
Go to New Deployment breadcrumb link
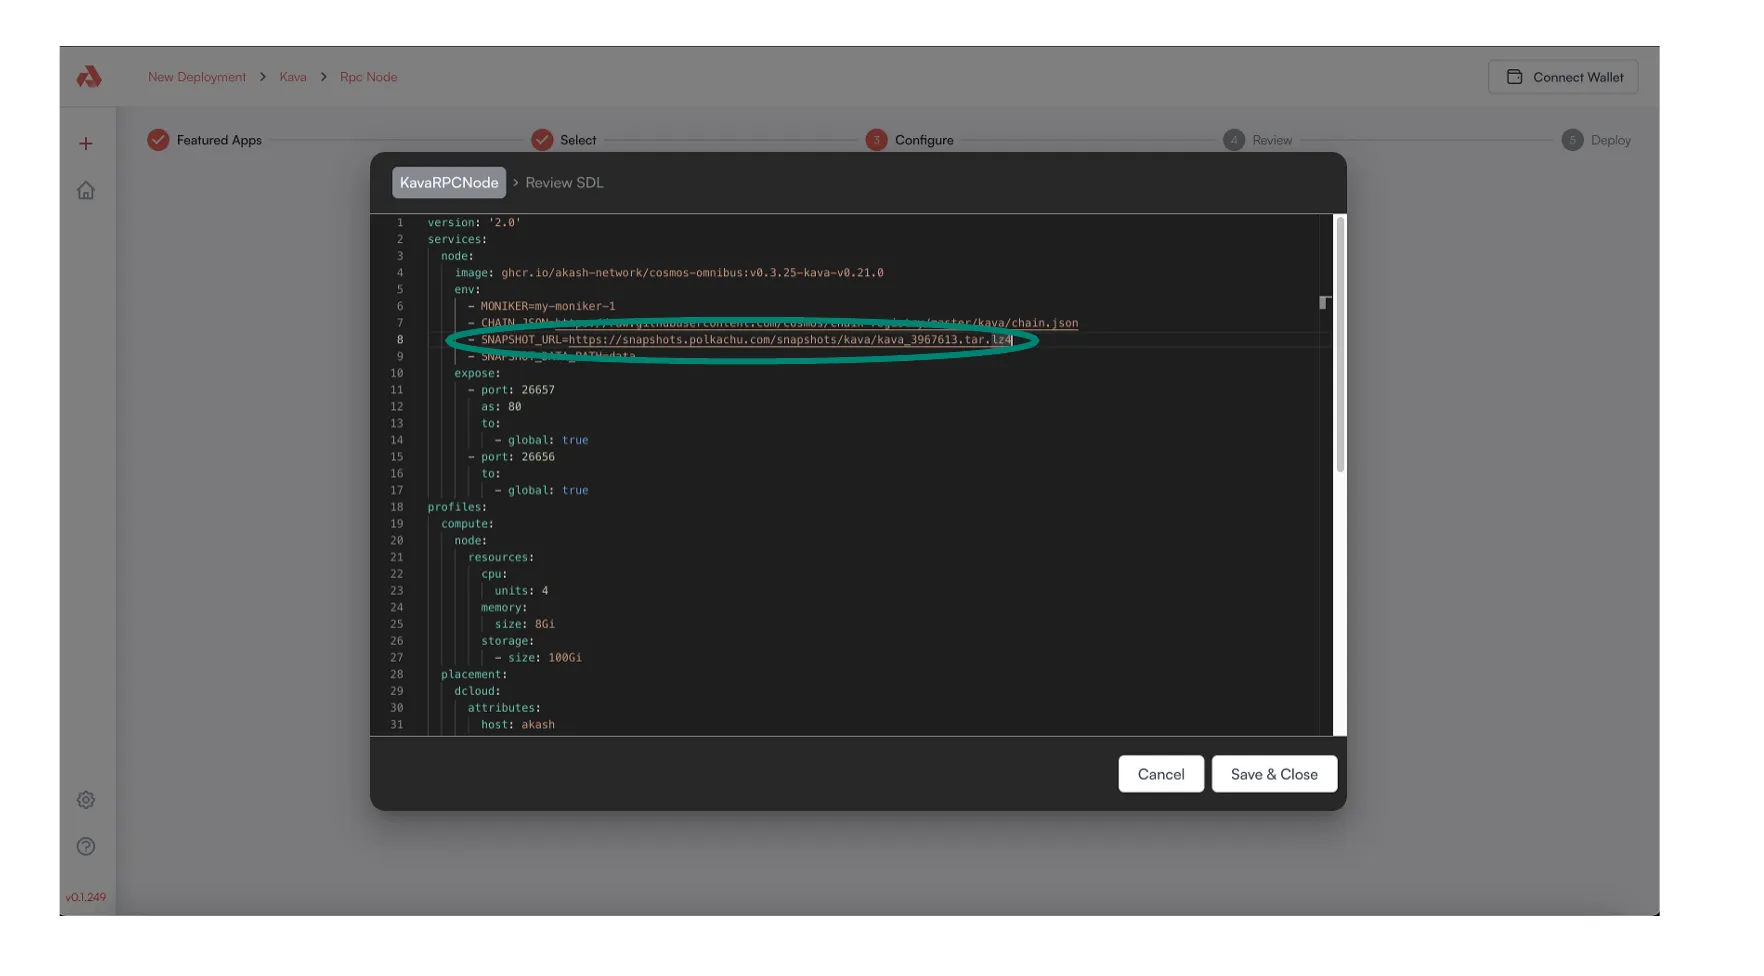197,77
